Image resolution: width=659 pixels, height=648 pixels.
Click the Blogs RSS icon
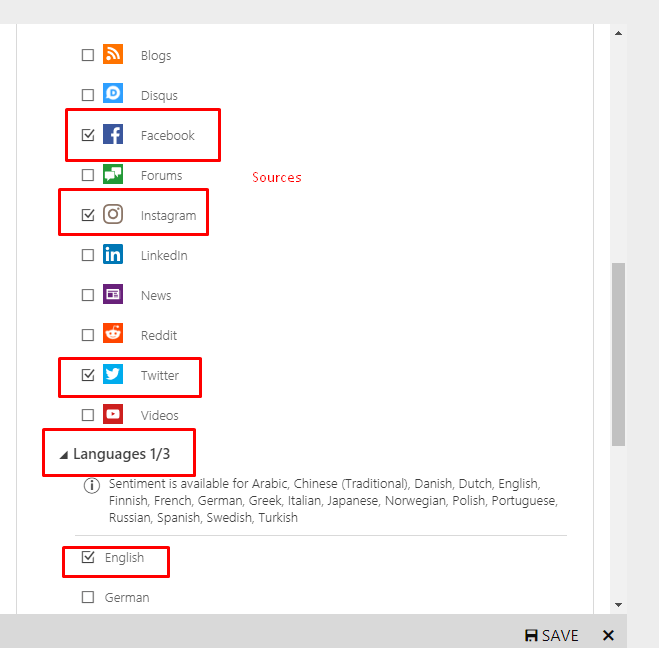tap(113, 54)
